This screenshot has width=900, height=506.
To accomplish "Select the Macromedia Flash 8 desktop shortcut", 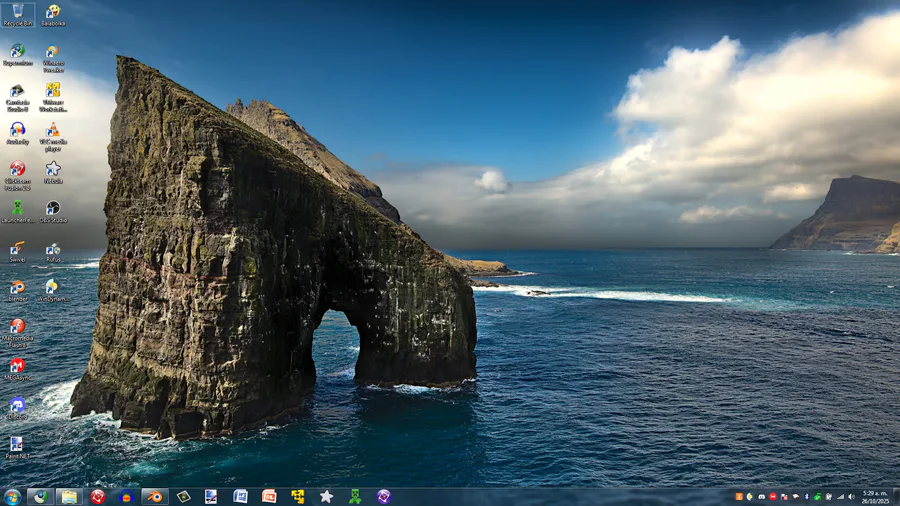I will coord(18,333).
